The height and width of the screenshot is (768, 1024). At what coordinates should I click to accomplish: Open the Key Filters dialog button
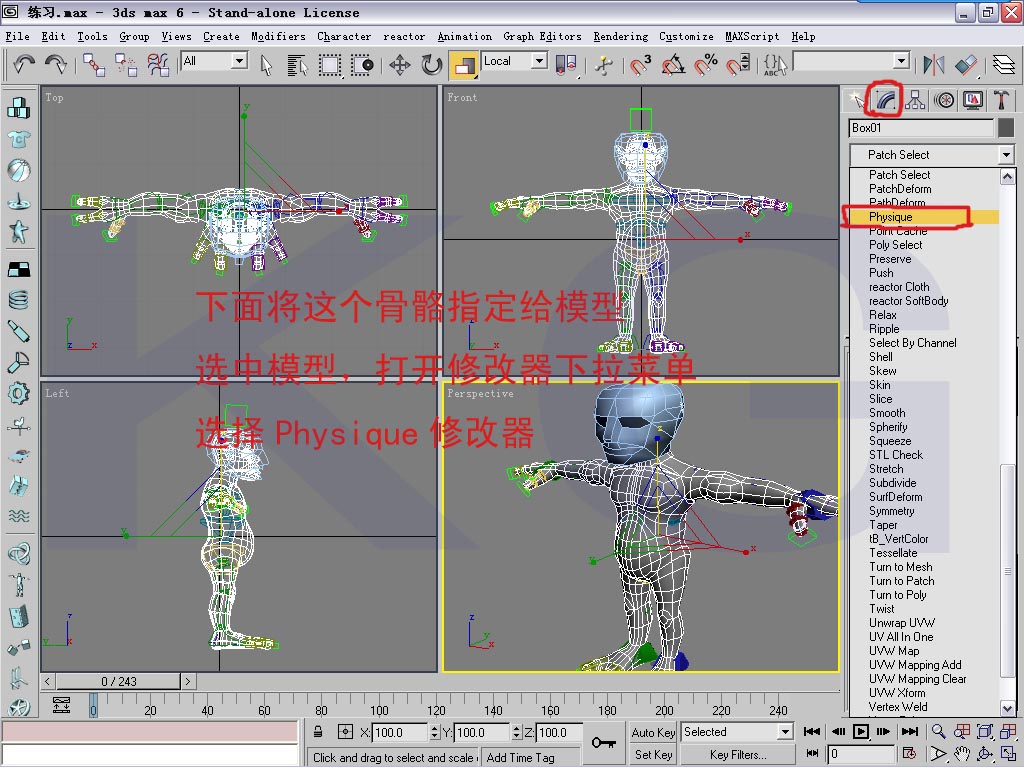tap(738, 755)
